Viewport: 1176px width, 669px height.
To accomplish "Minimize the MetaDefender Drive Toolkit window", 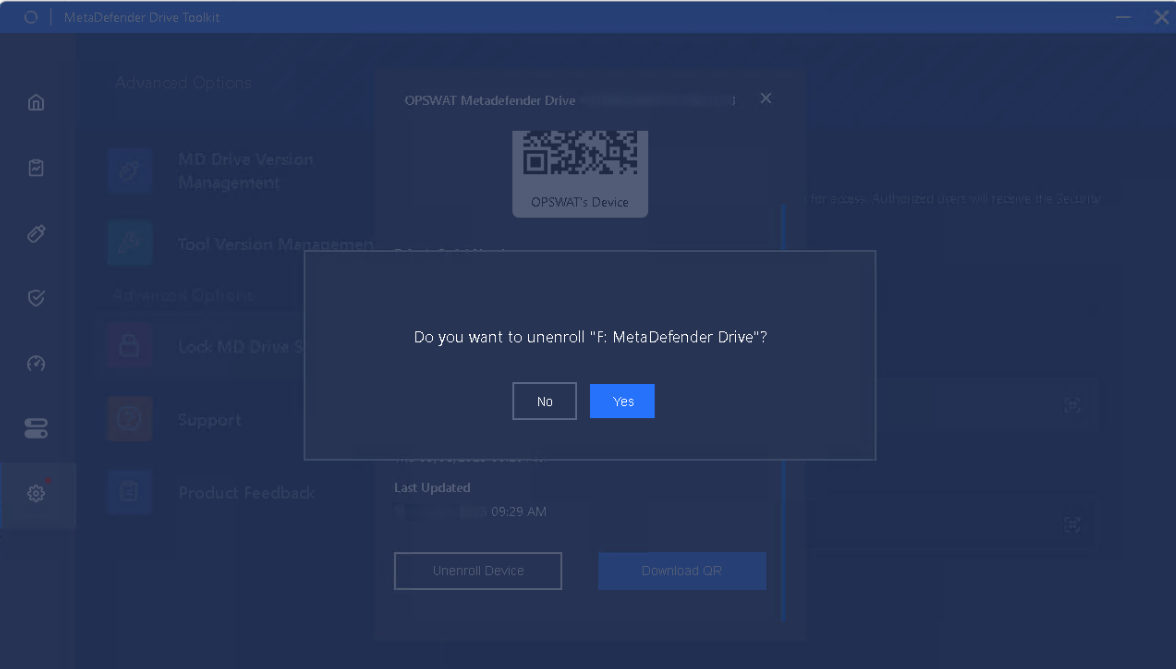I will pos(1123,17).
